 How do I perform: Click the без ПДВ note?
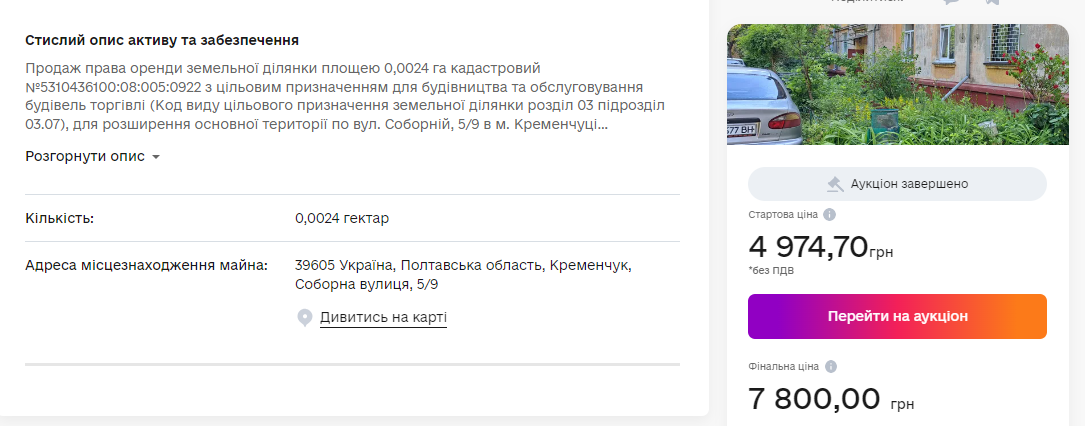[x=771, y=270]
